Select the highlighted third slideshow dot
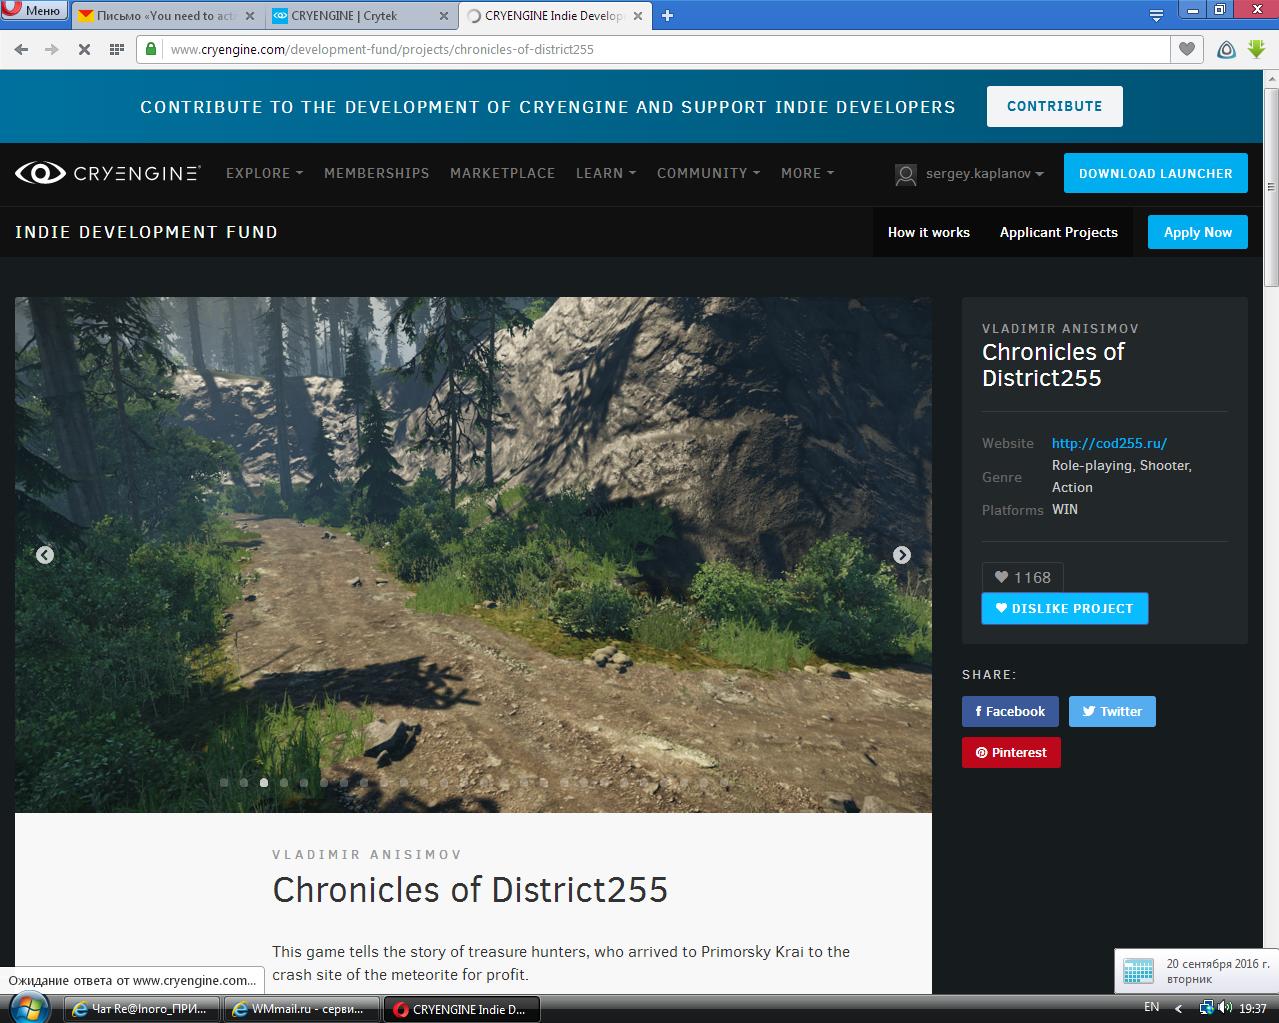Image resolution: width=1279 pixels, height=1023 pixels. pyautogui.click(x=264, y=782)
